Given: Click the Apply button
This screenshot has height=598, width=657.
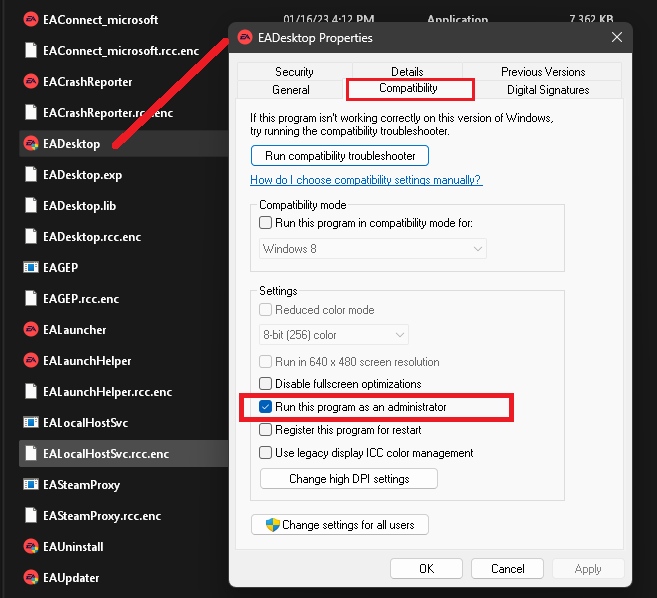Looking at the screenshot, I should pos(588,569).
